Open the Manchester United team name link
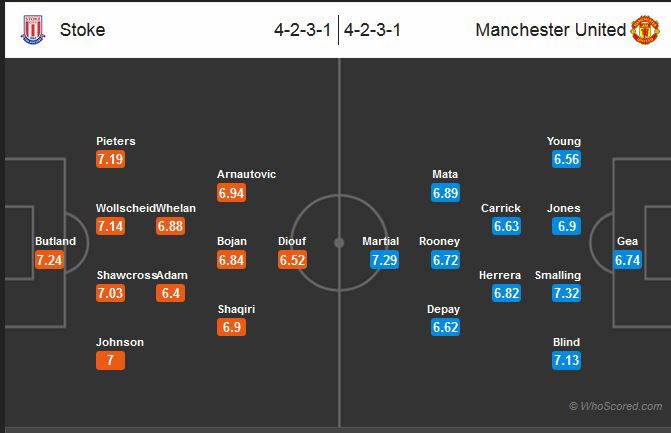 [x=550, y=30]
